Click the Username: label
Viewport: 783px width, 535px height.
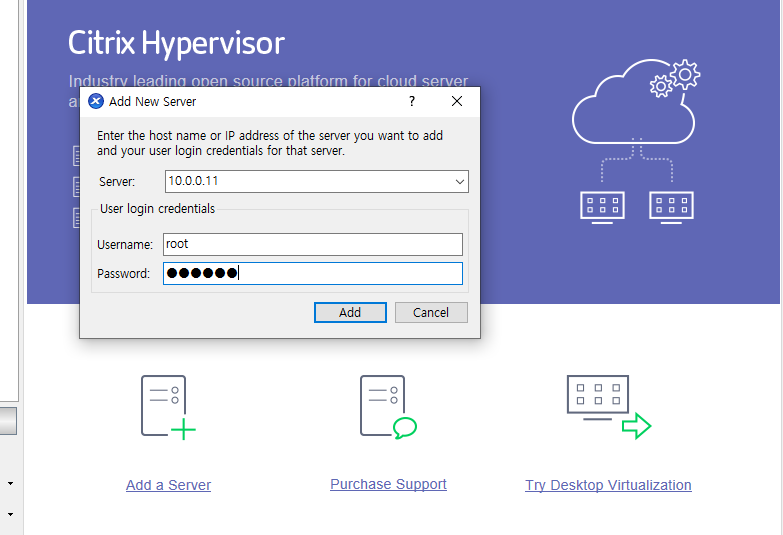tap(125, 244)
